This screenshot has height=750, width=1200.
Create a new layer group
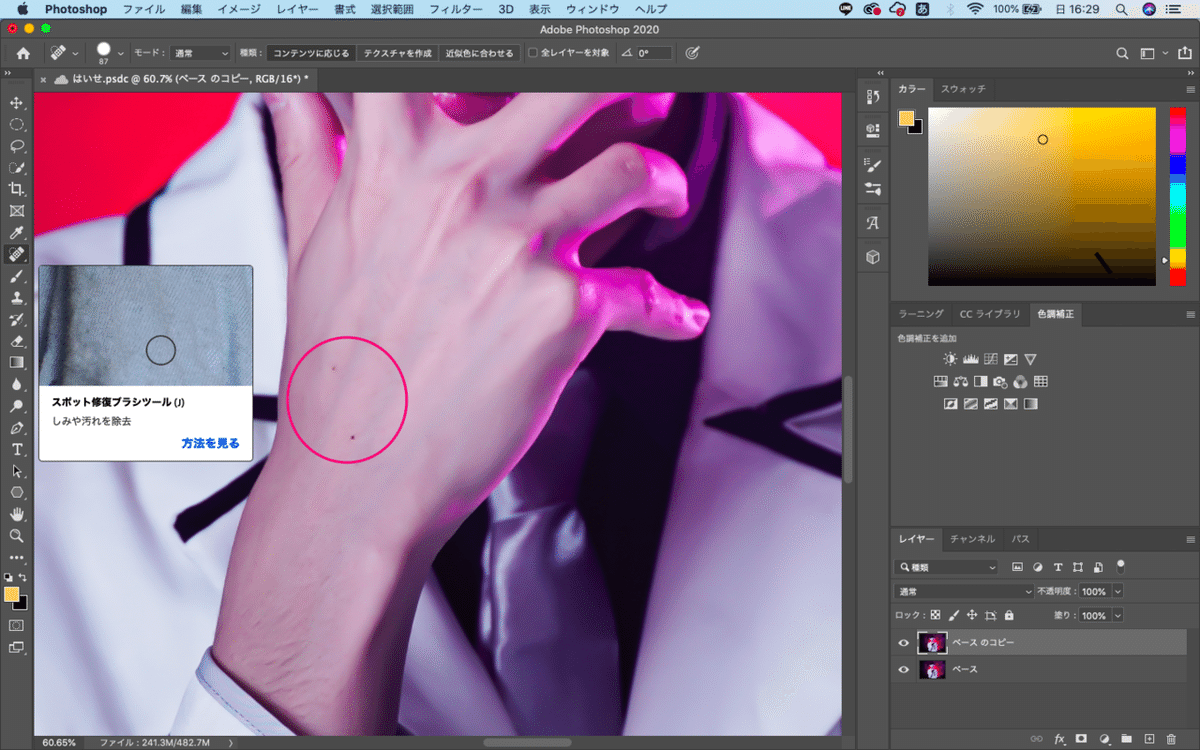[x=1126, y=739]
